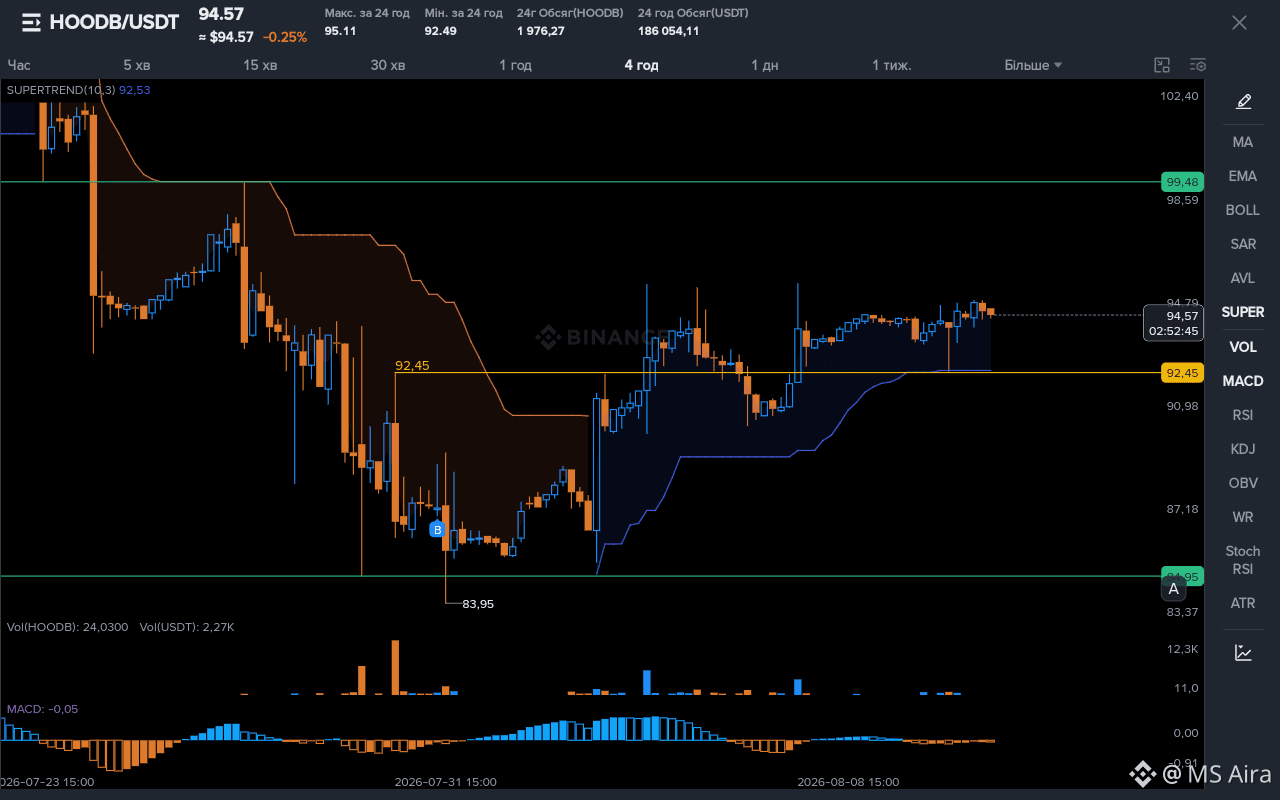Click the 24h HOODB volume 1 976,27
Screen dimensions: 1280x800
(541, 31)
